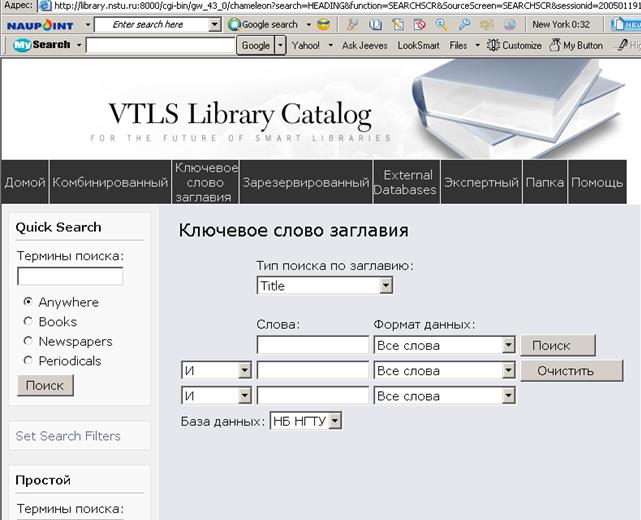Open the Комбинированный navigation tab
This screenshot has height=520, width=641.
[x=110, y=183]
